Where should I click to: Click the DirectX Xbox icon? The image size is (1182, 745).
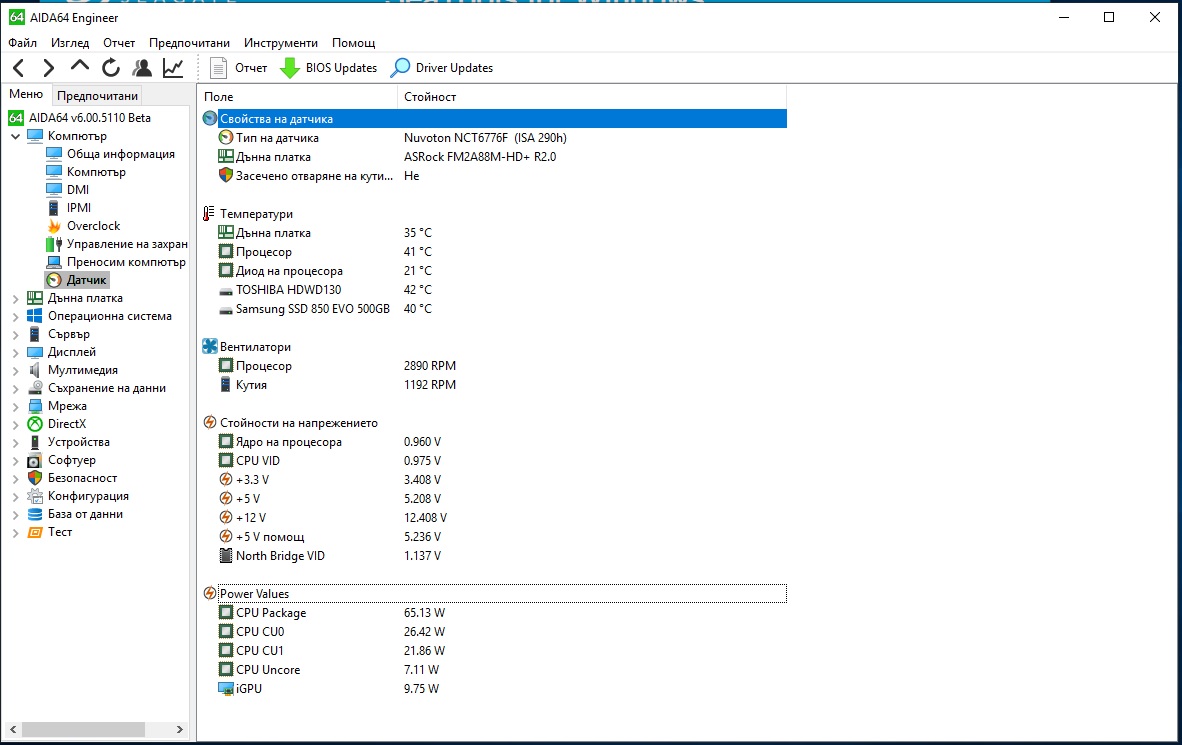[x=35, y=425]
